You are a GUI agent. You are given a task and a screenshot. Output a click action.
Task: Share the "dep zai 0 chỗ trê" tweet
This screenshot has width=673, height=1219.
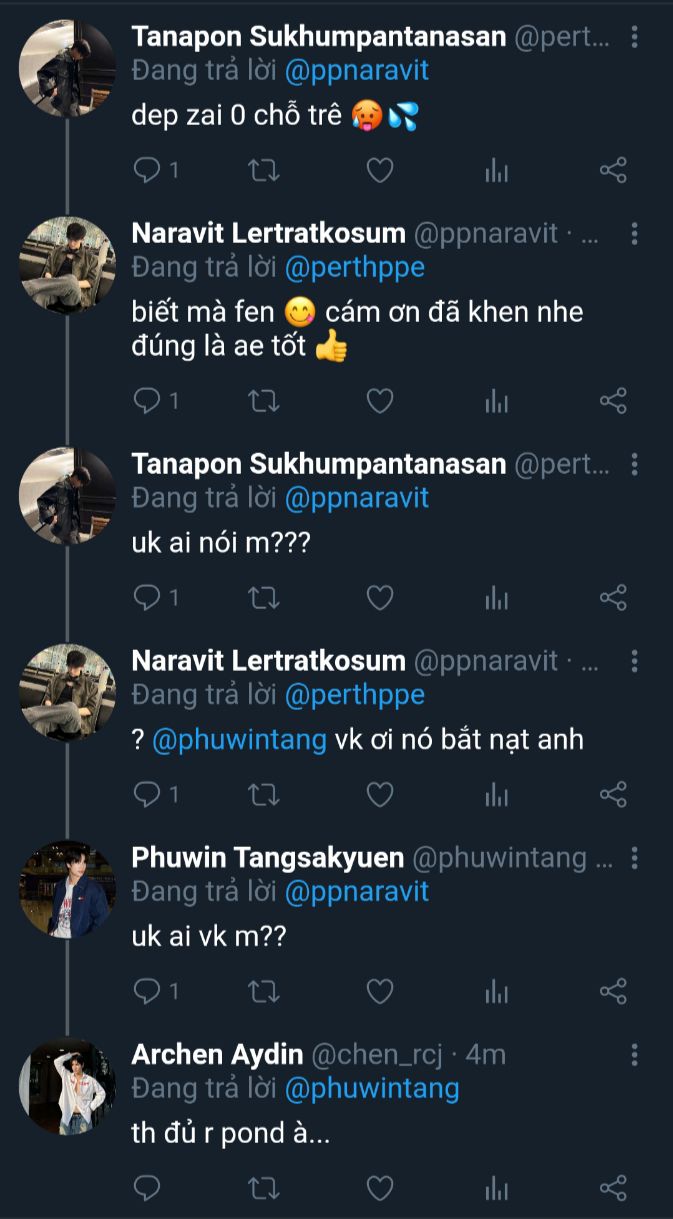click(x=612, y=171)
